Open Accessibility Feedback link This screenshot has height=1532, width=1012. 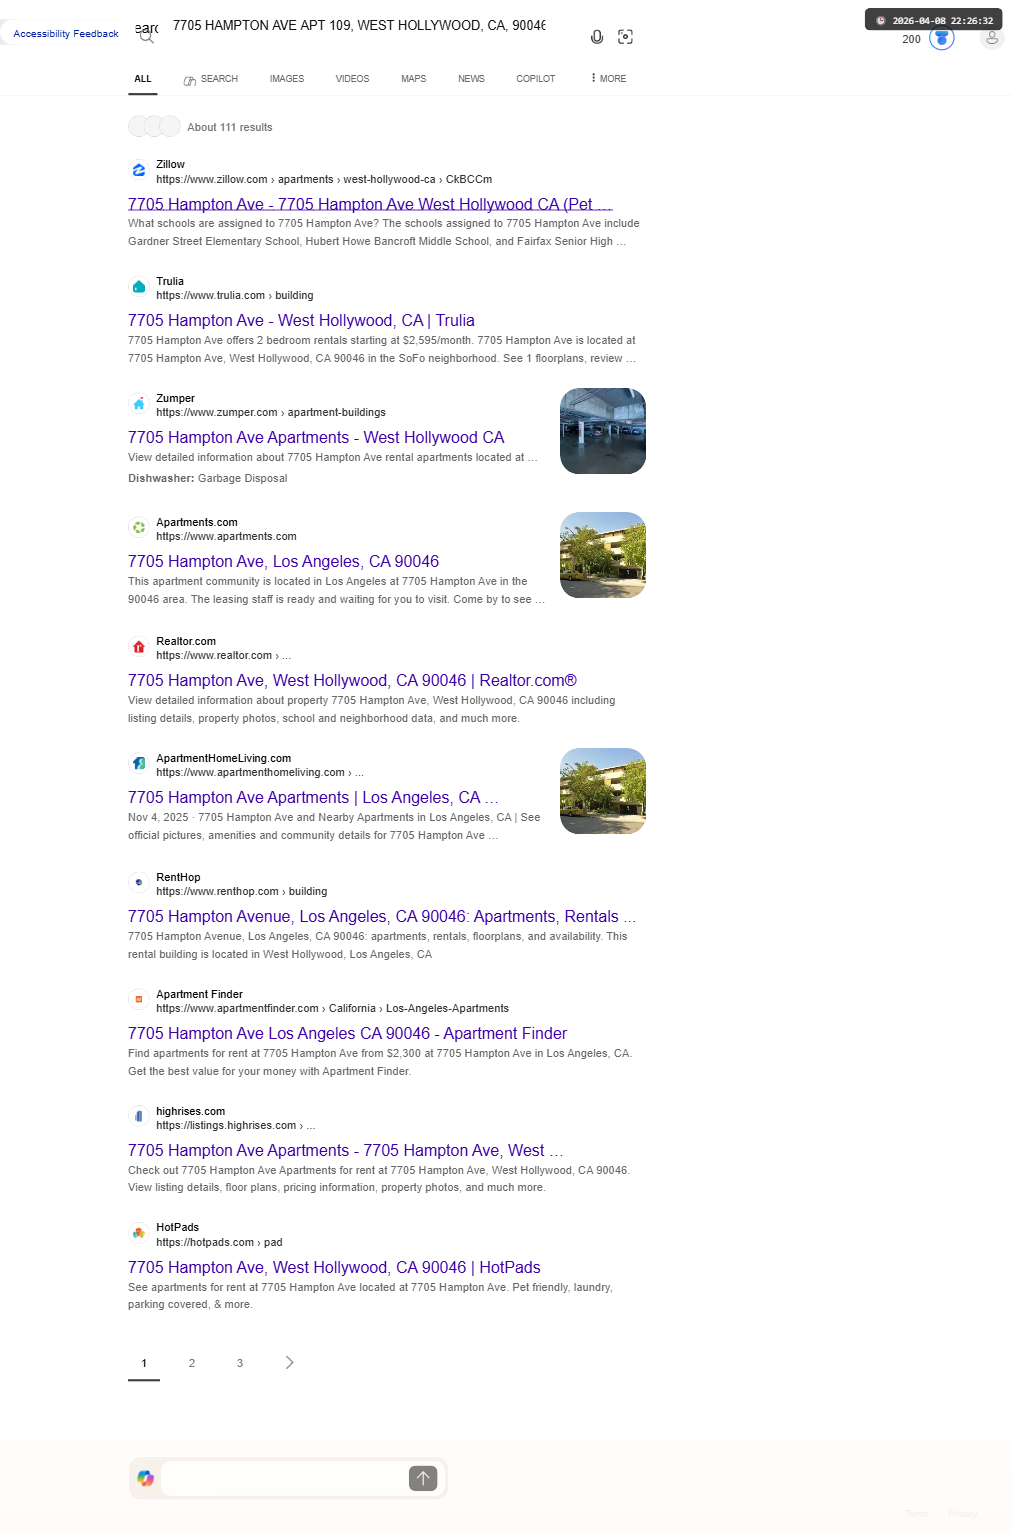tap(66, 34)
